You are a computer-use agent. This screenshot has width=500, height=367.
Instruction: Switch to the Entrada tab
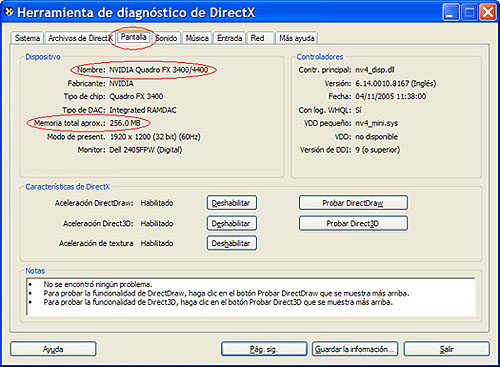pos(229,38)
